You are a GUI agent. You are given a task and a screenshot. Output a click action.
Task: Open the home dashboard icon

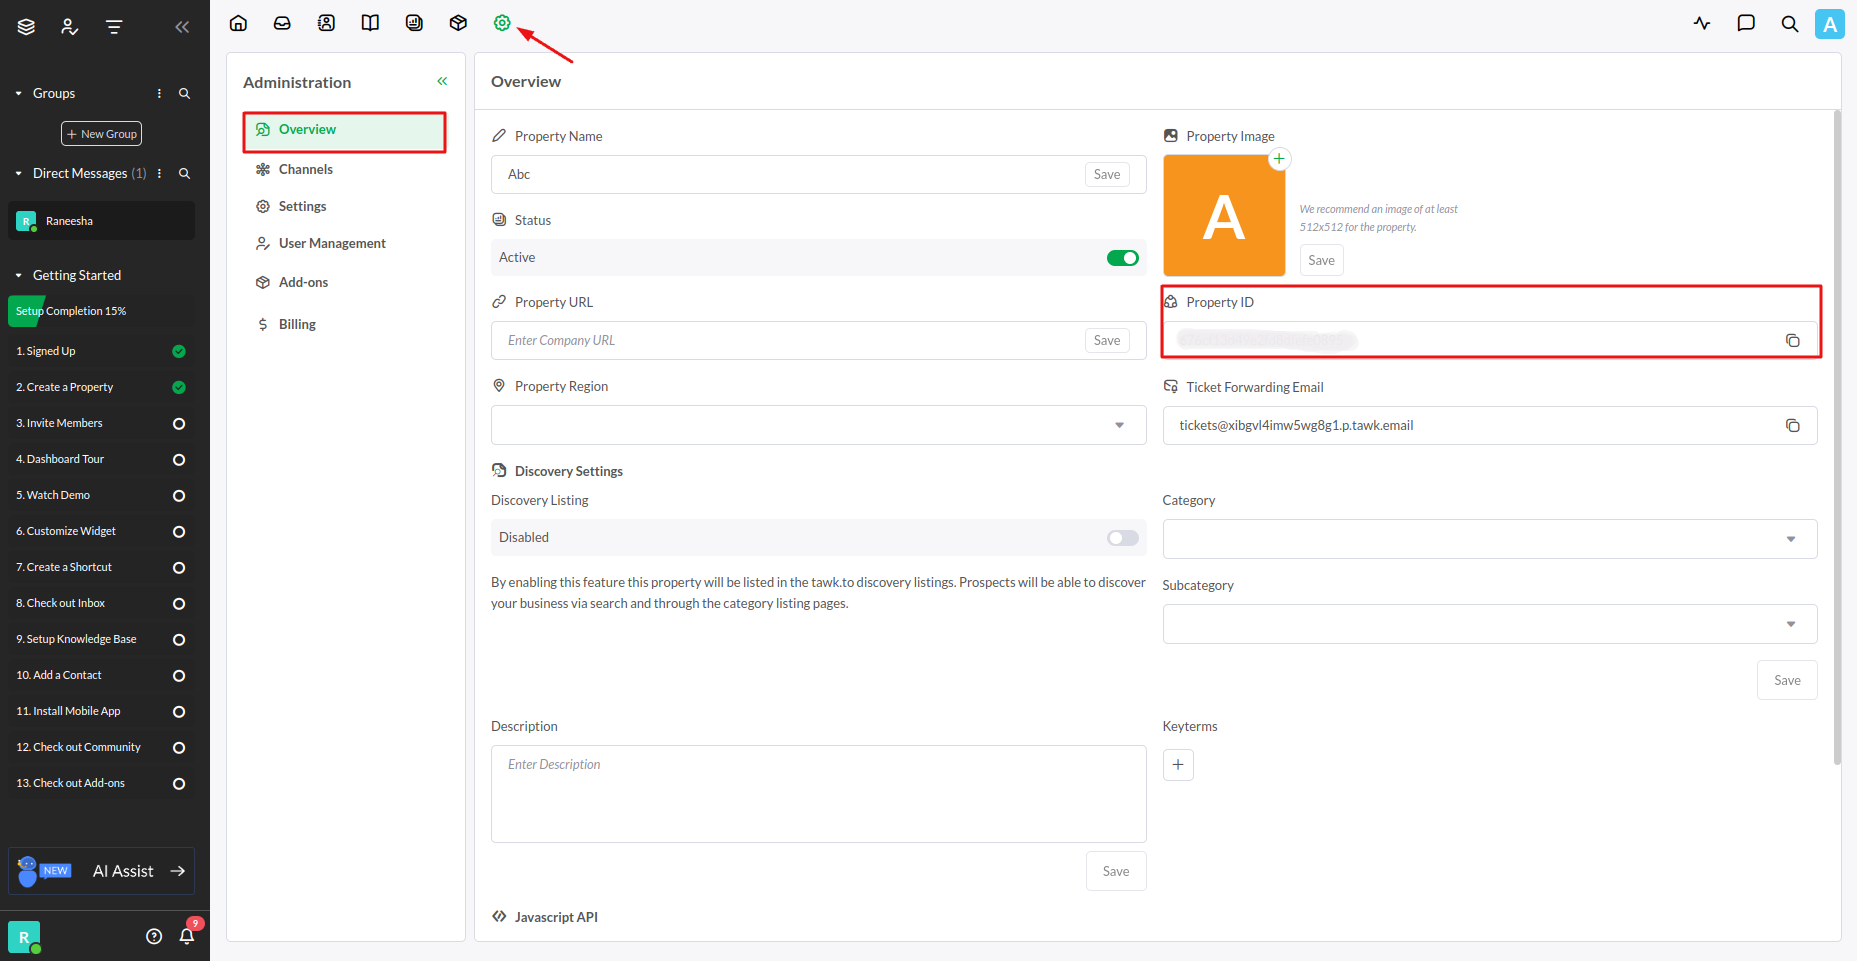[238, 23]
